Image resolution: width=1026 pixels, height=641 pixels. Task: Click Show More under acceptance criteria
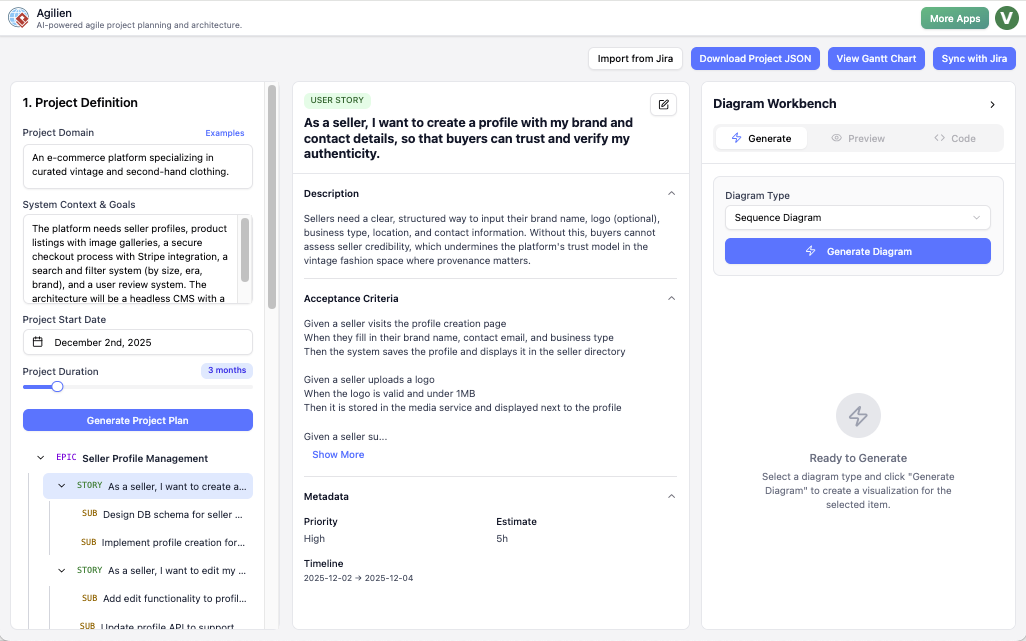point(338,454)
